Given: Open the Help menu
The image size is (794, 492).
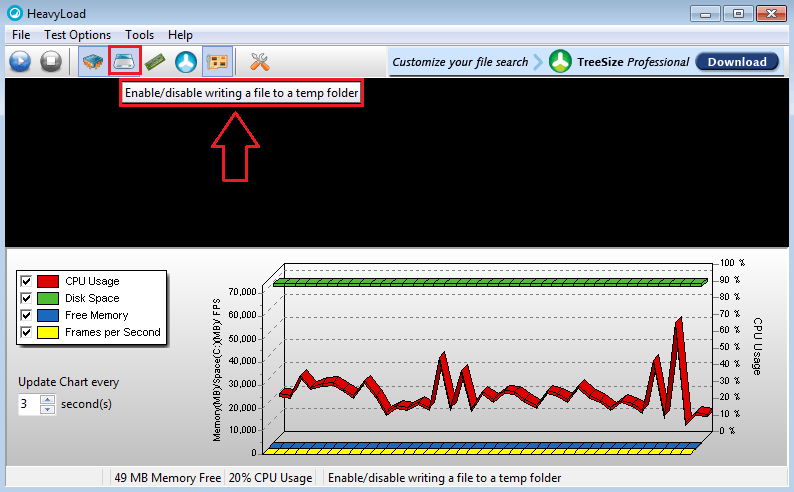Looking at the screenshot, I should pyautogui.click(x=180, y=35).
